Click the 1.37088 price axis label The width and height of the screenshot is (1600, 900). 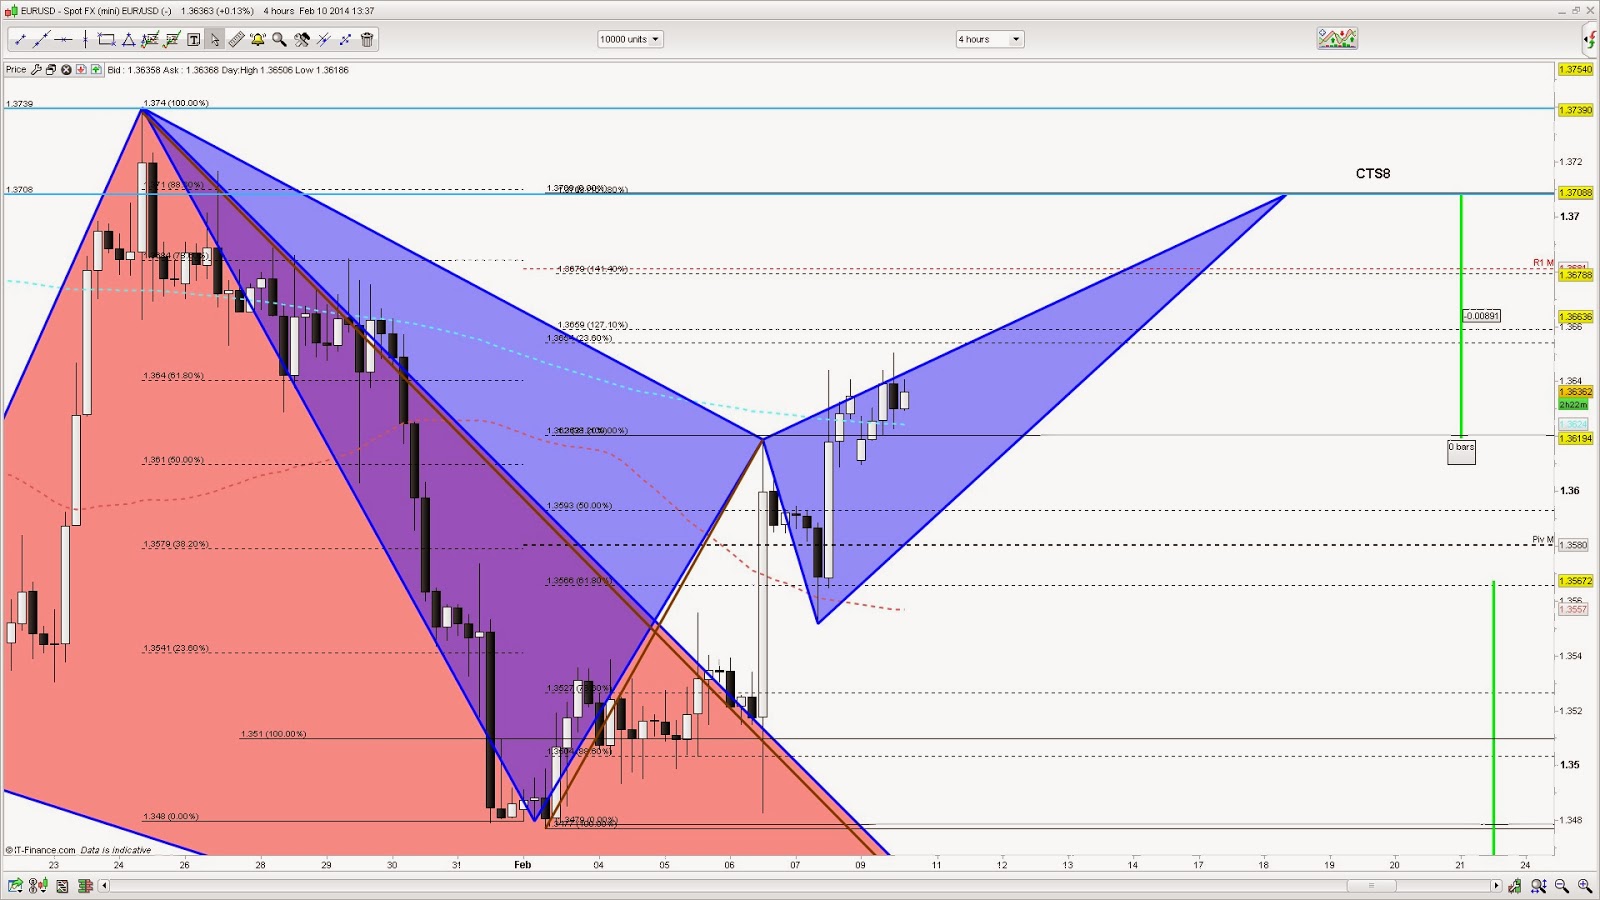pyautogui.click(x=1575, y=193)
